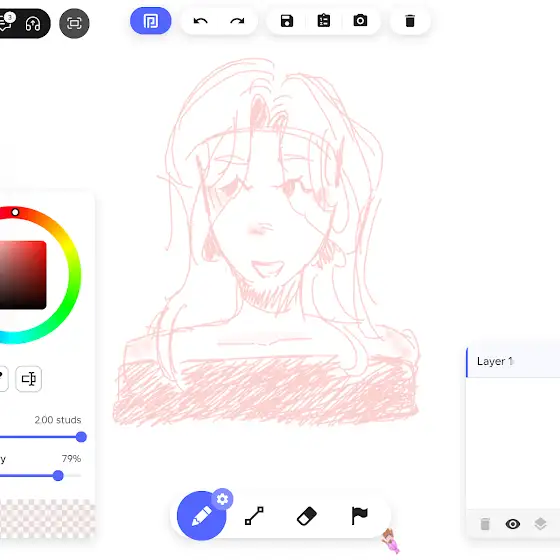Undo the last stroke
560x560 pixels.
[200, 21]
